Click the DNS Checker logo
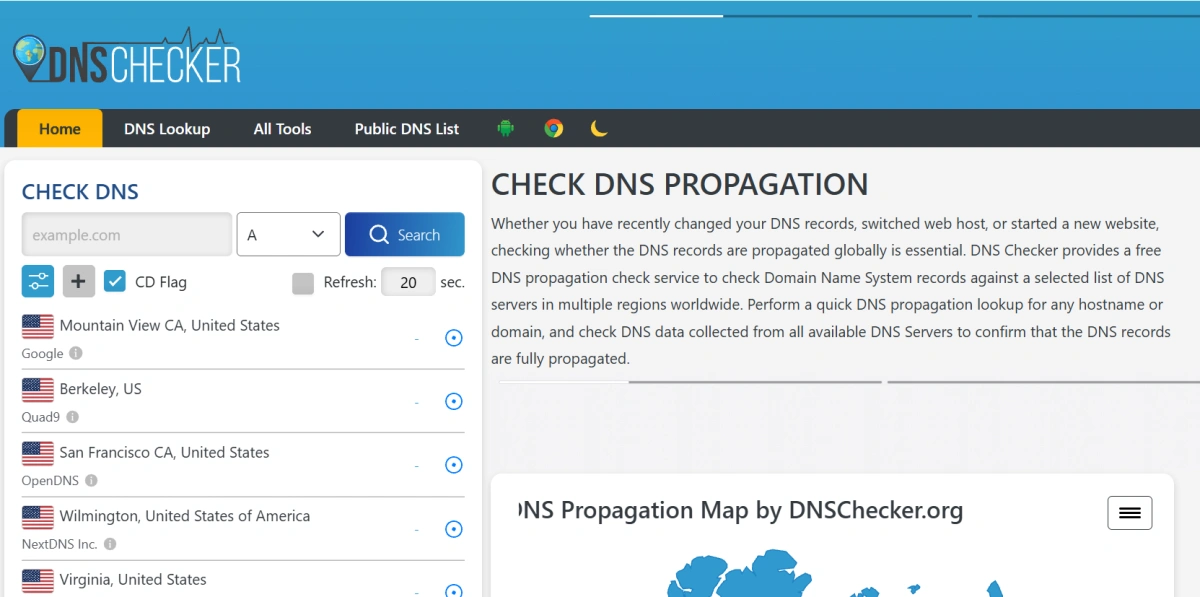Screen dimensions: 1200x597 pos(127,61)
